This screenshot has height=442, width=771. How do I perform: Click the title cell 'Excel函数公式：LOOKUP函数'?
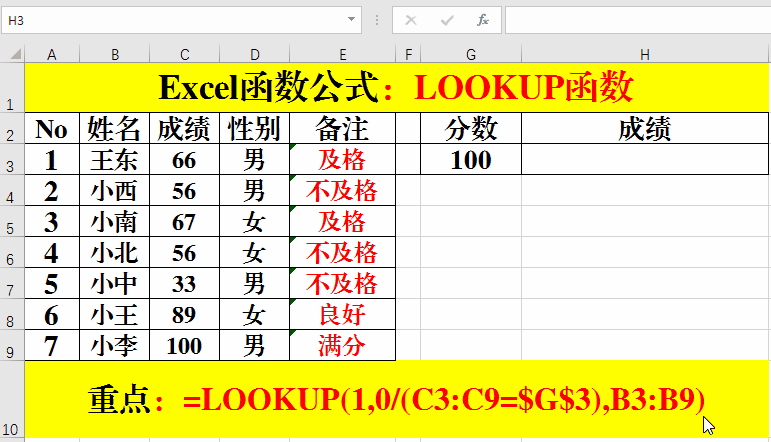pyautogui.click(x=396, y=88)
